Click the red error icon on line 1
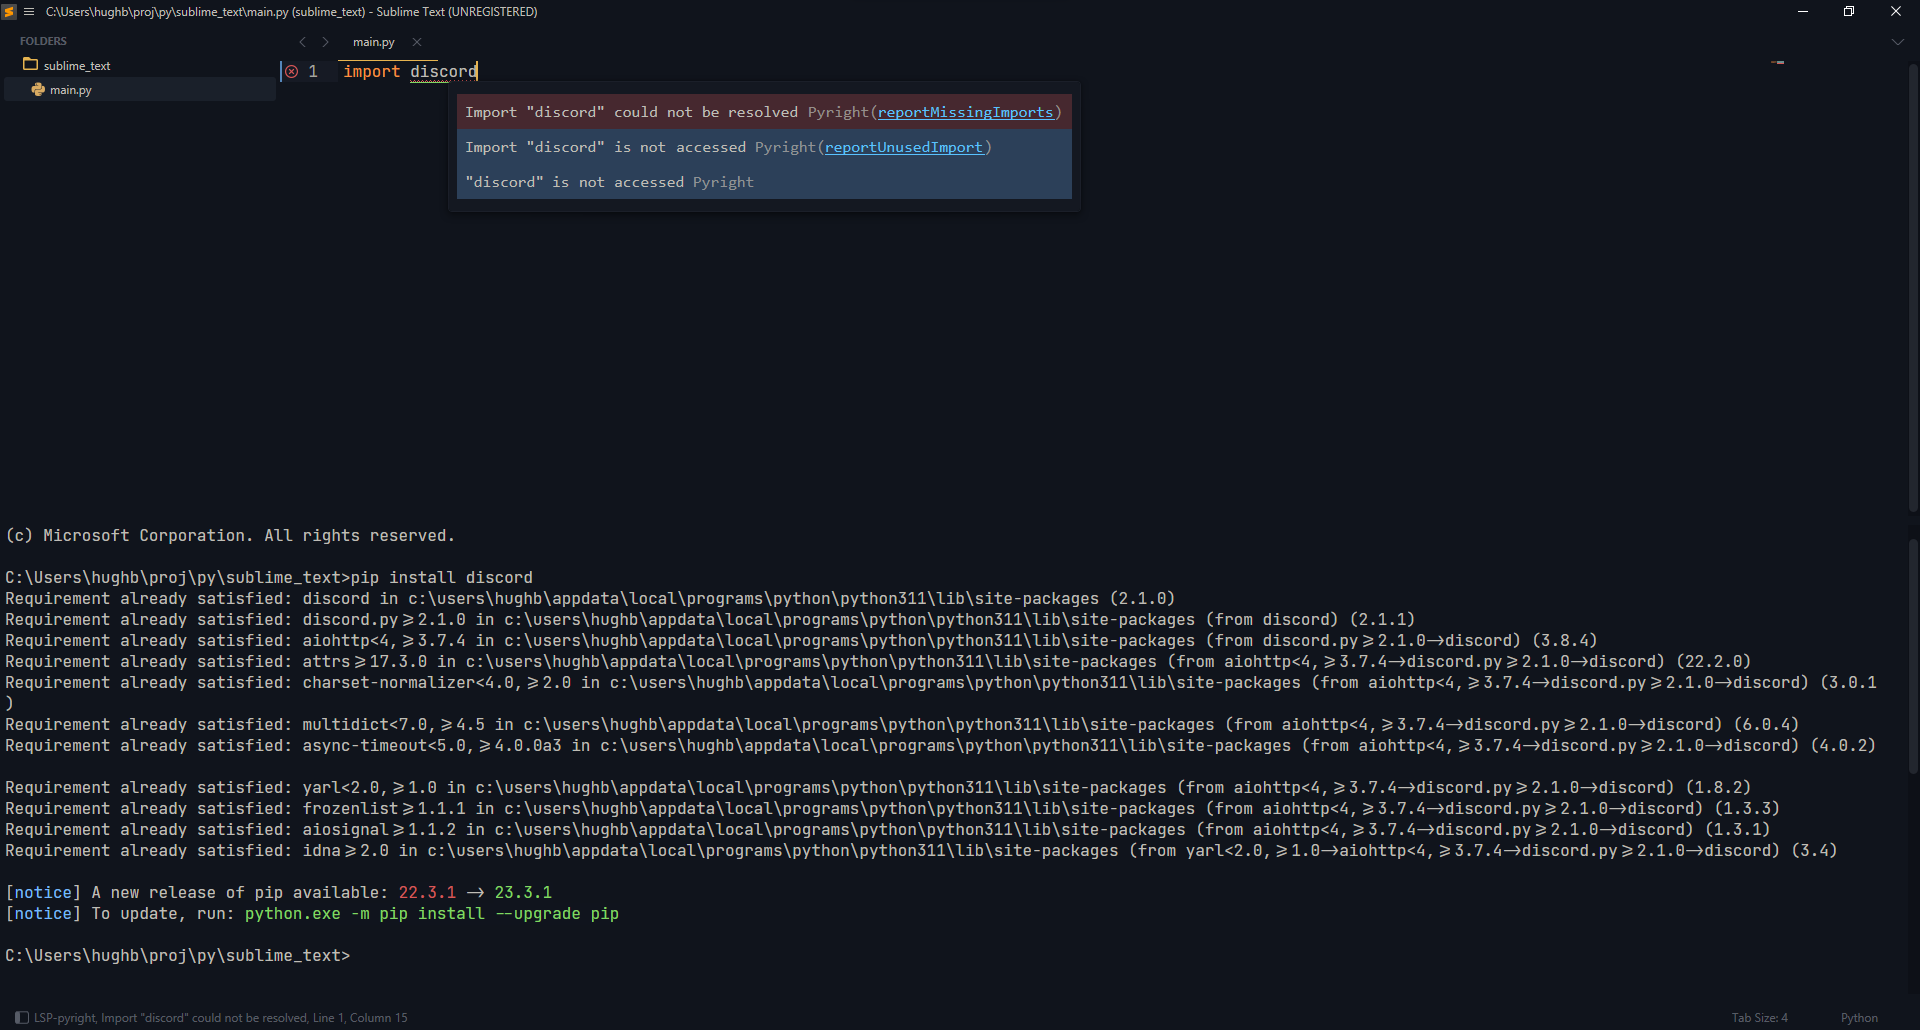Viewport: 1920px width, 1030px height. 291,72
